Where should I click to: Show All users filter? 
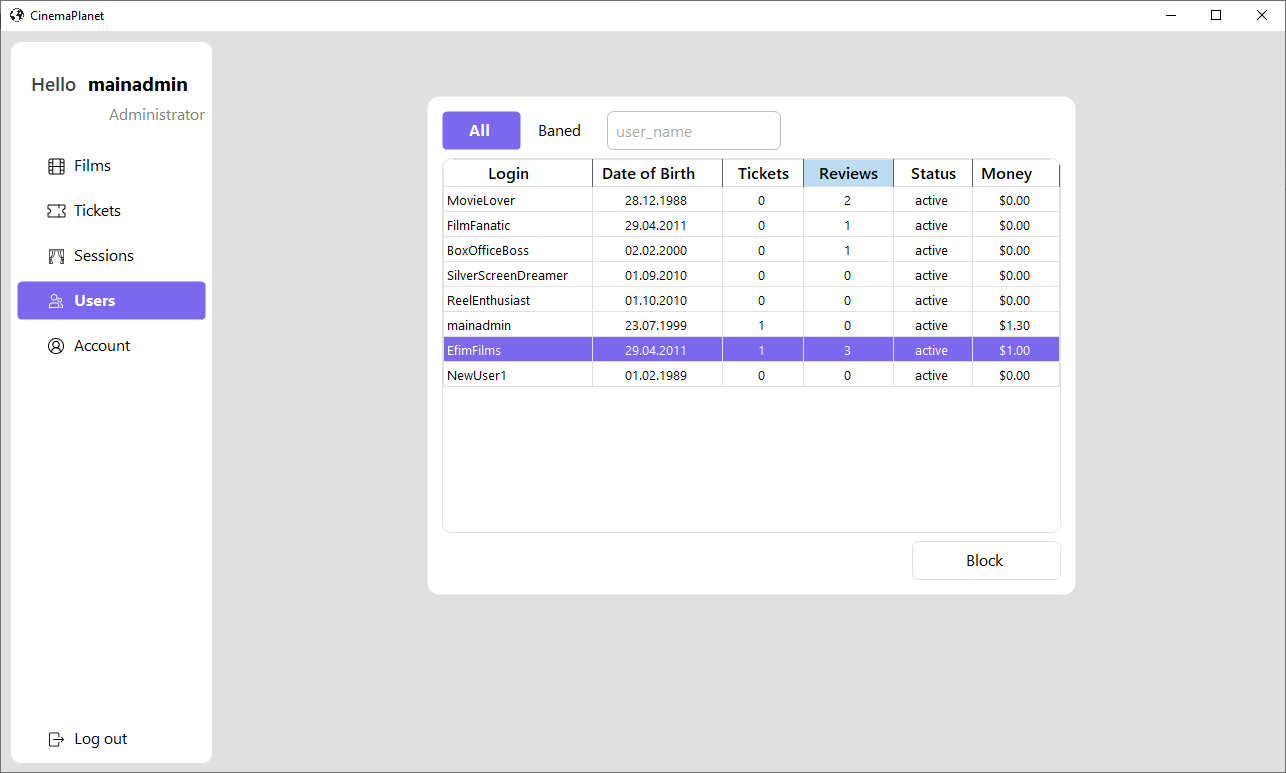point(481,130)
